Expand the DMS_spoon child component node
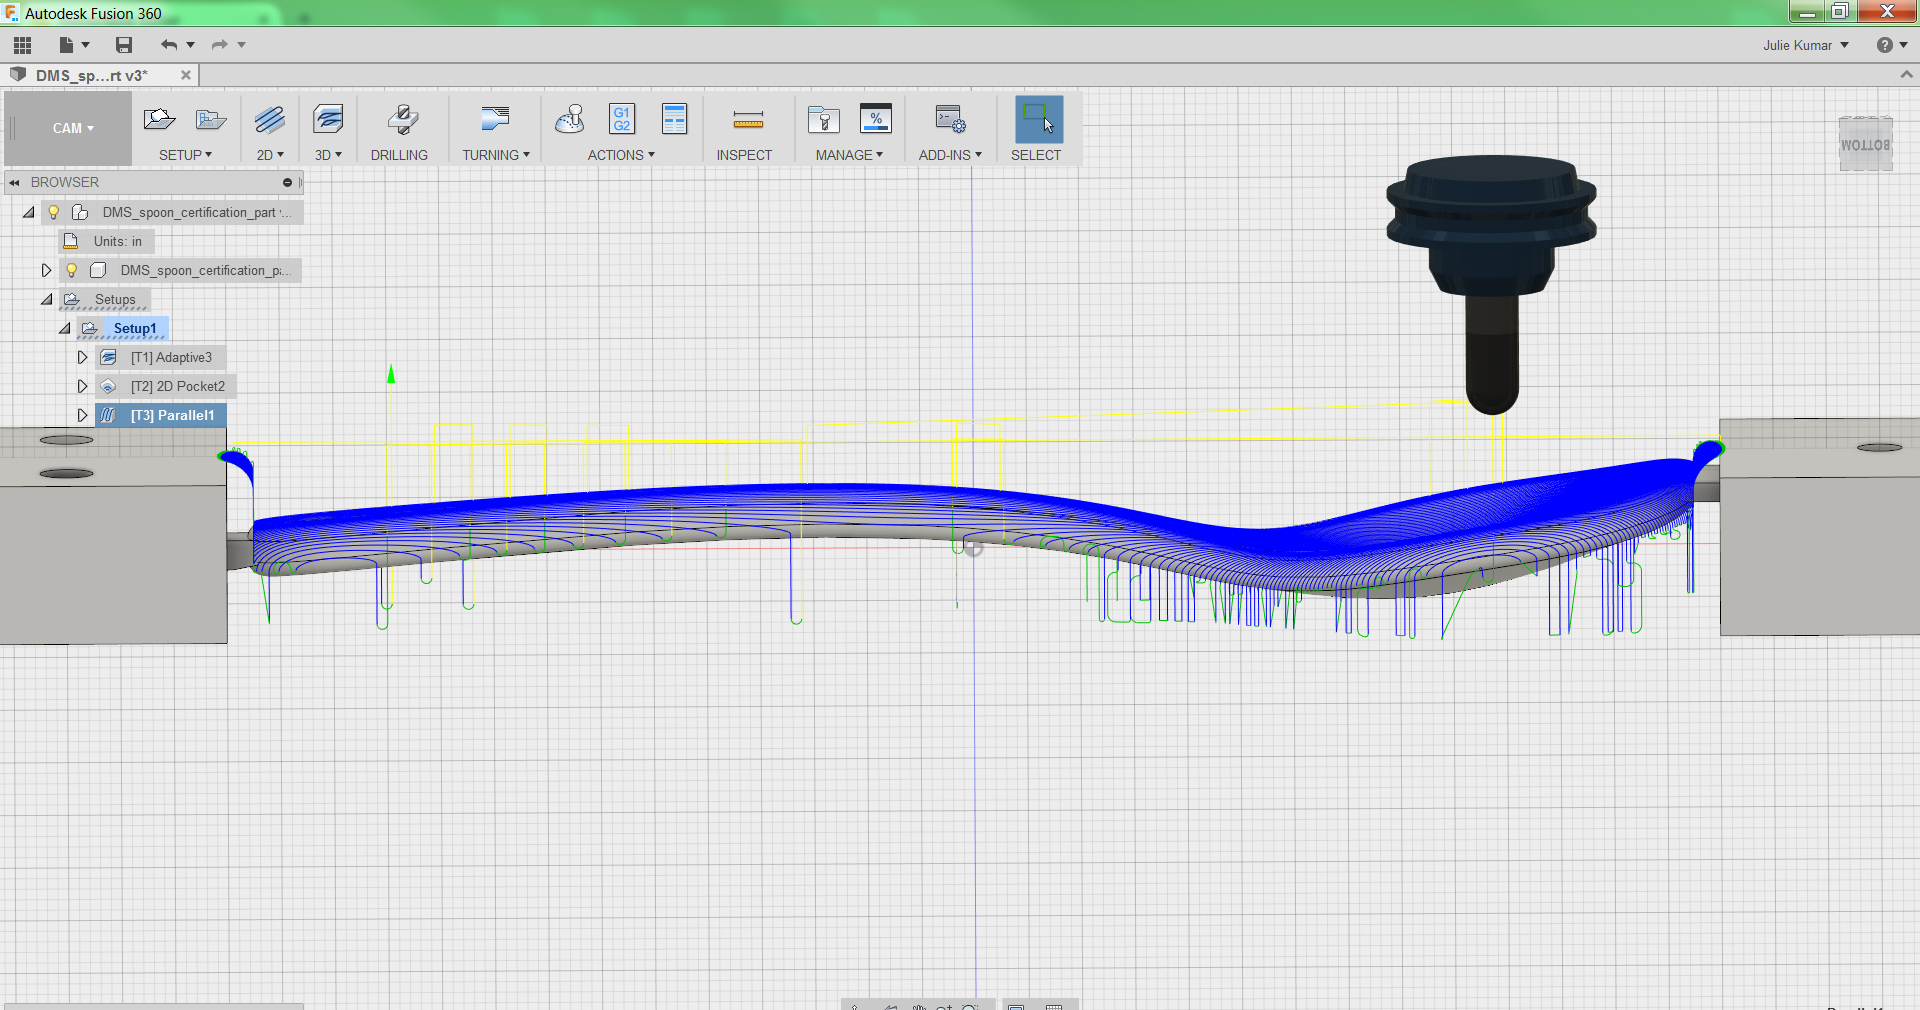 [46, 270]
